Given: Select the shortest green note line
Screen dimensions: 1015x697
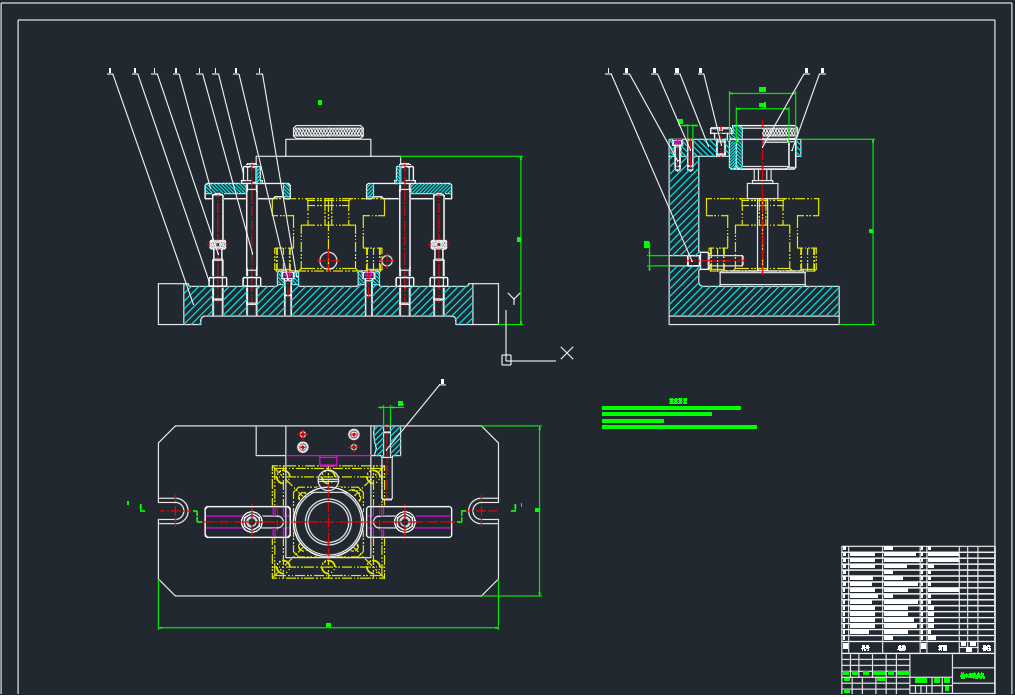Looking at the screenshot, I should pyautogui.click(x=633, y=421).
